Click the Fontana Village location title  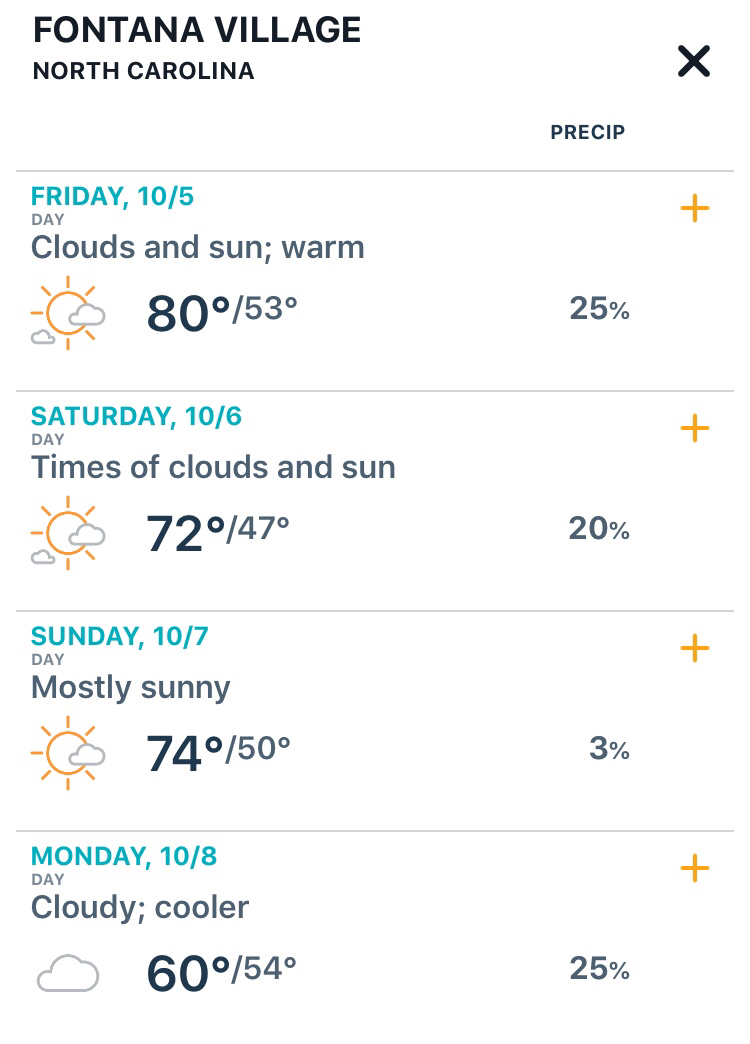point(197,30)
